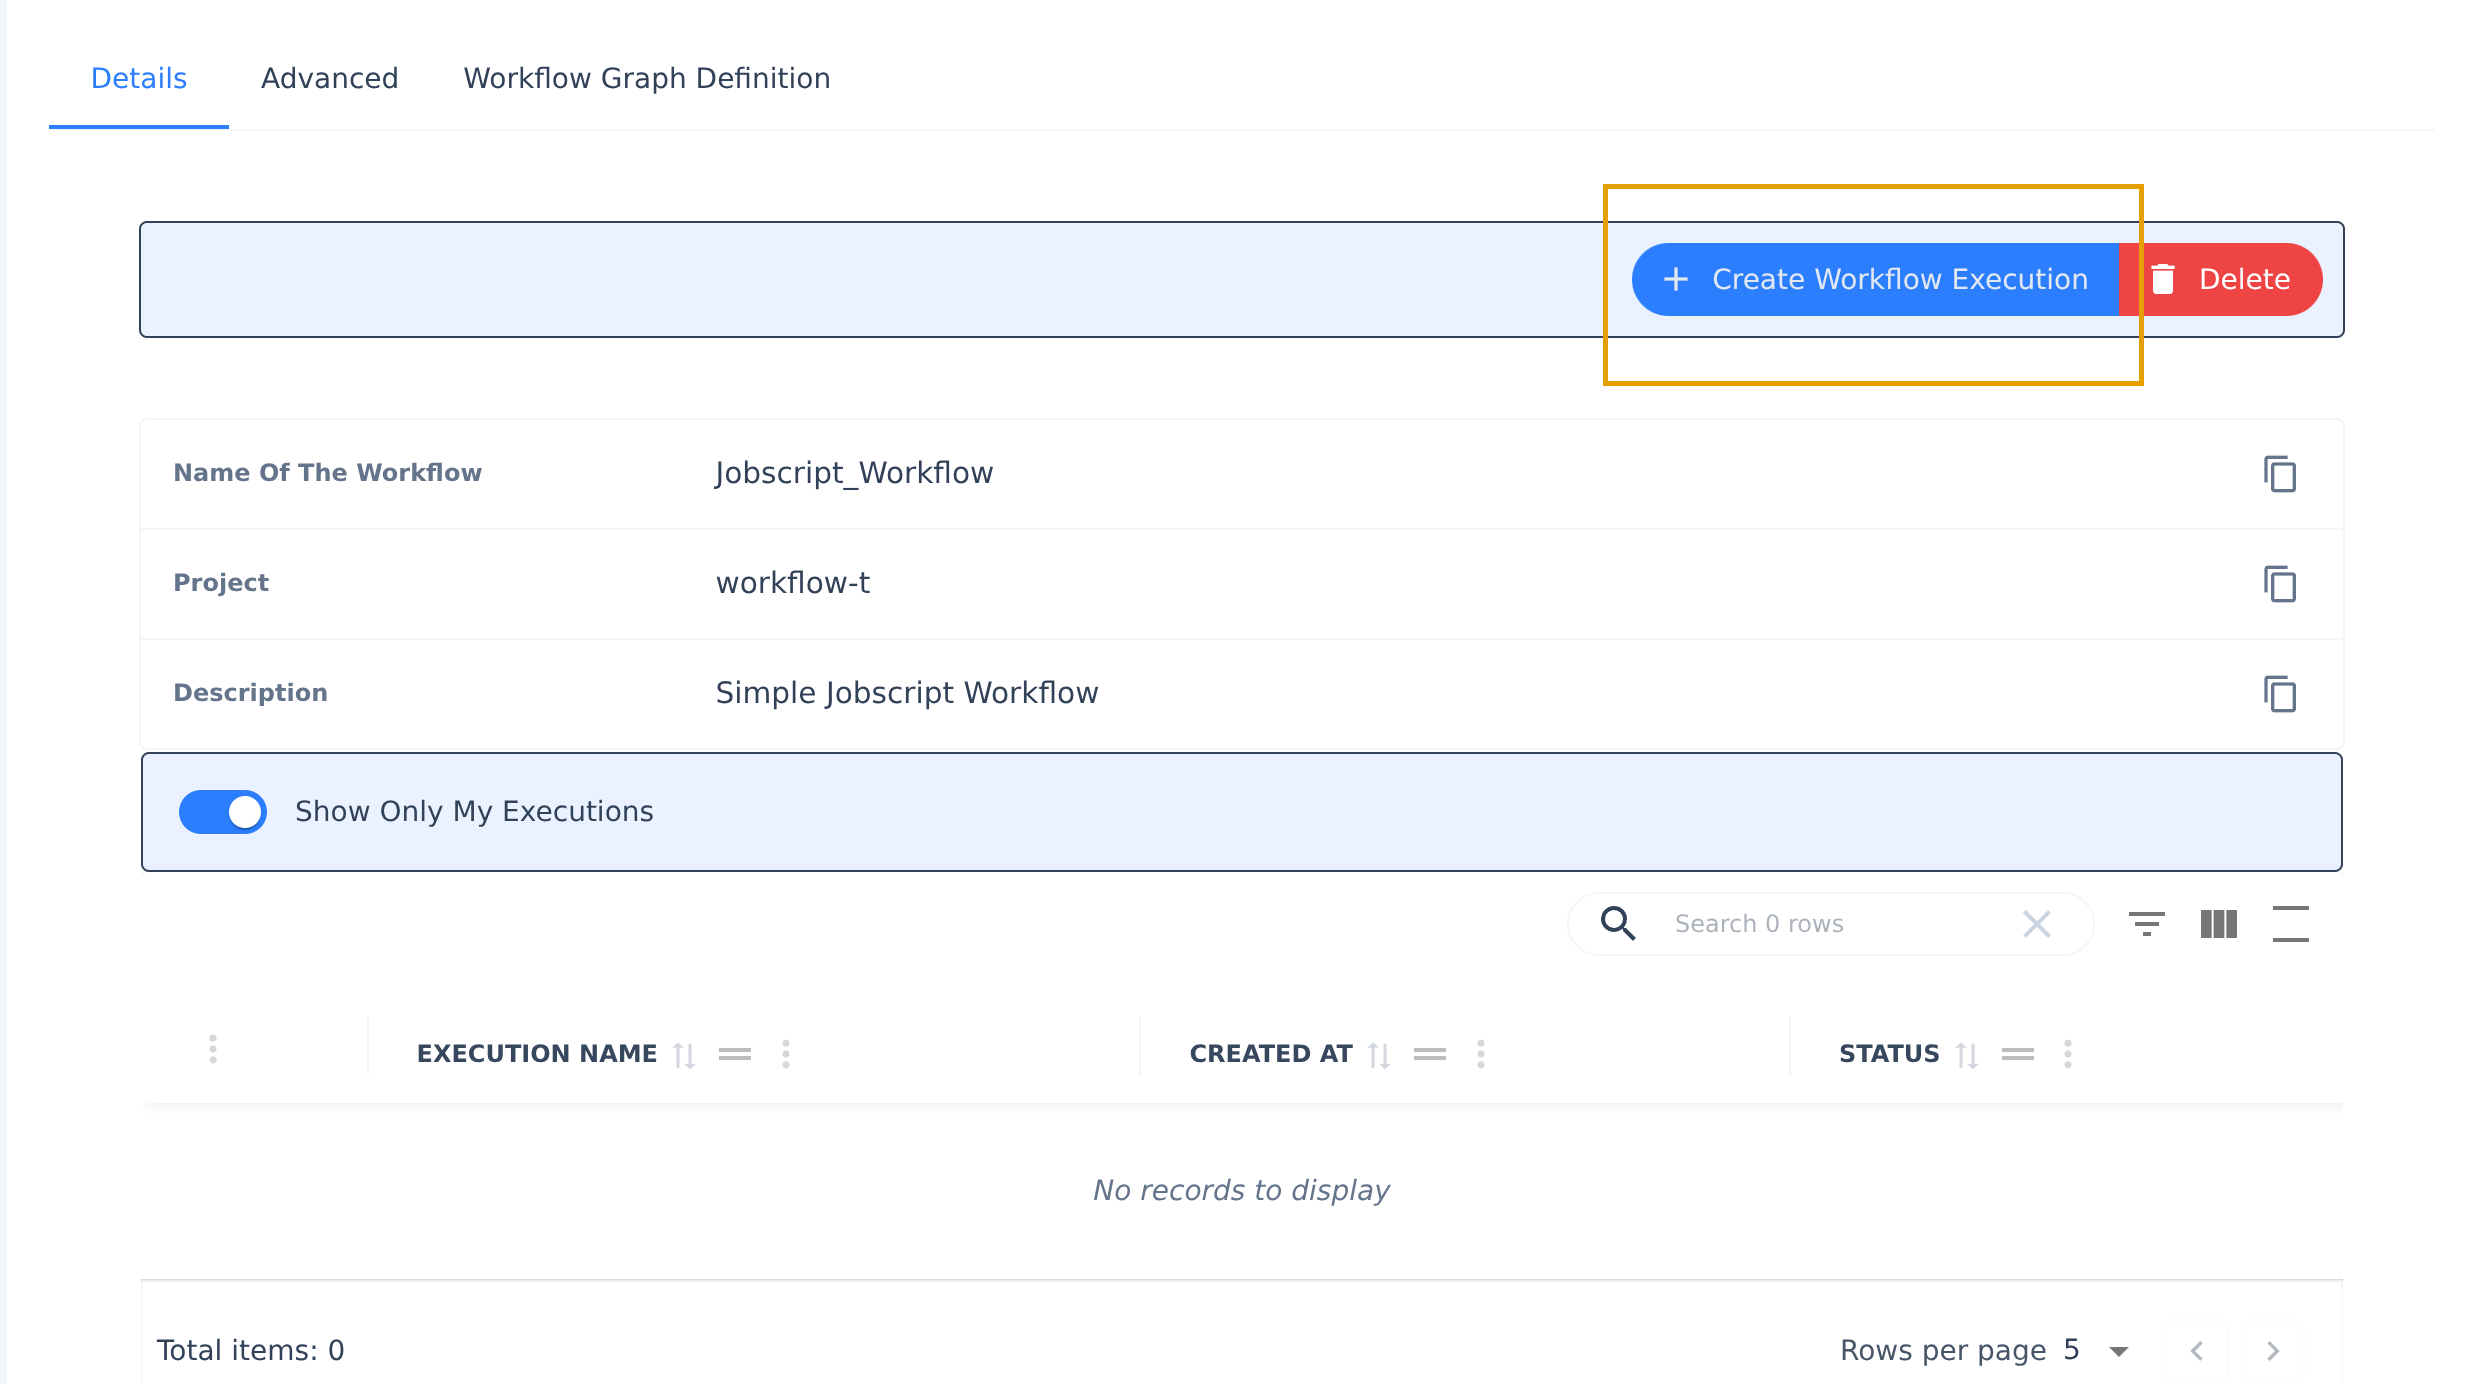The width and height of the screenshot is (2472, 1384).
Task: Click Execution Name column drag handle
Action: (x=735, y=1054)
